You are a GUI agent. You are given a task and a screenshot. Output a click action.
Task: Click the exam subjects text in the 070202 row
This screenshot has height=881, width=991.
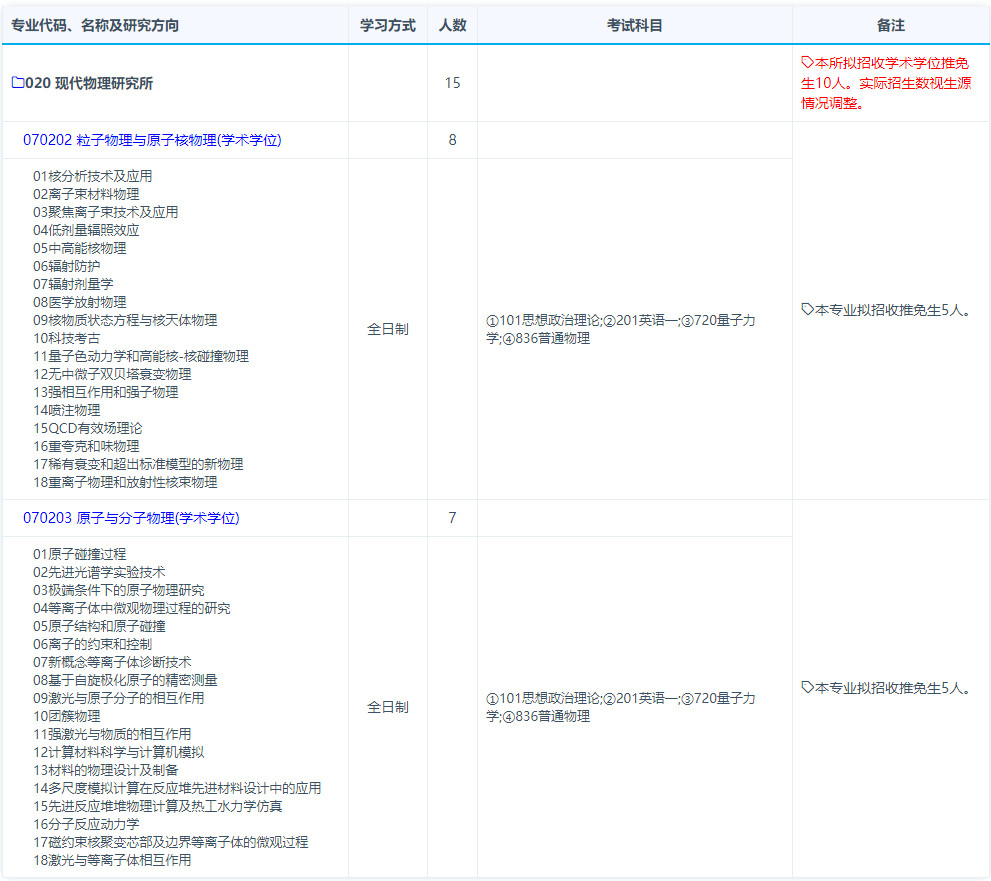[620, 329]
